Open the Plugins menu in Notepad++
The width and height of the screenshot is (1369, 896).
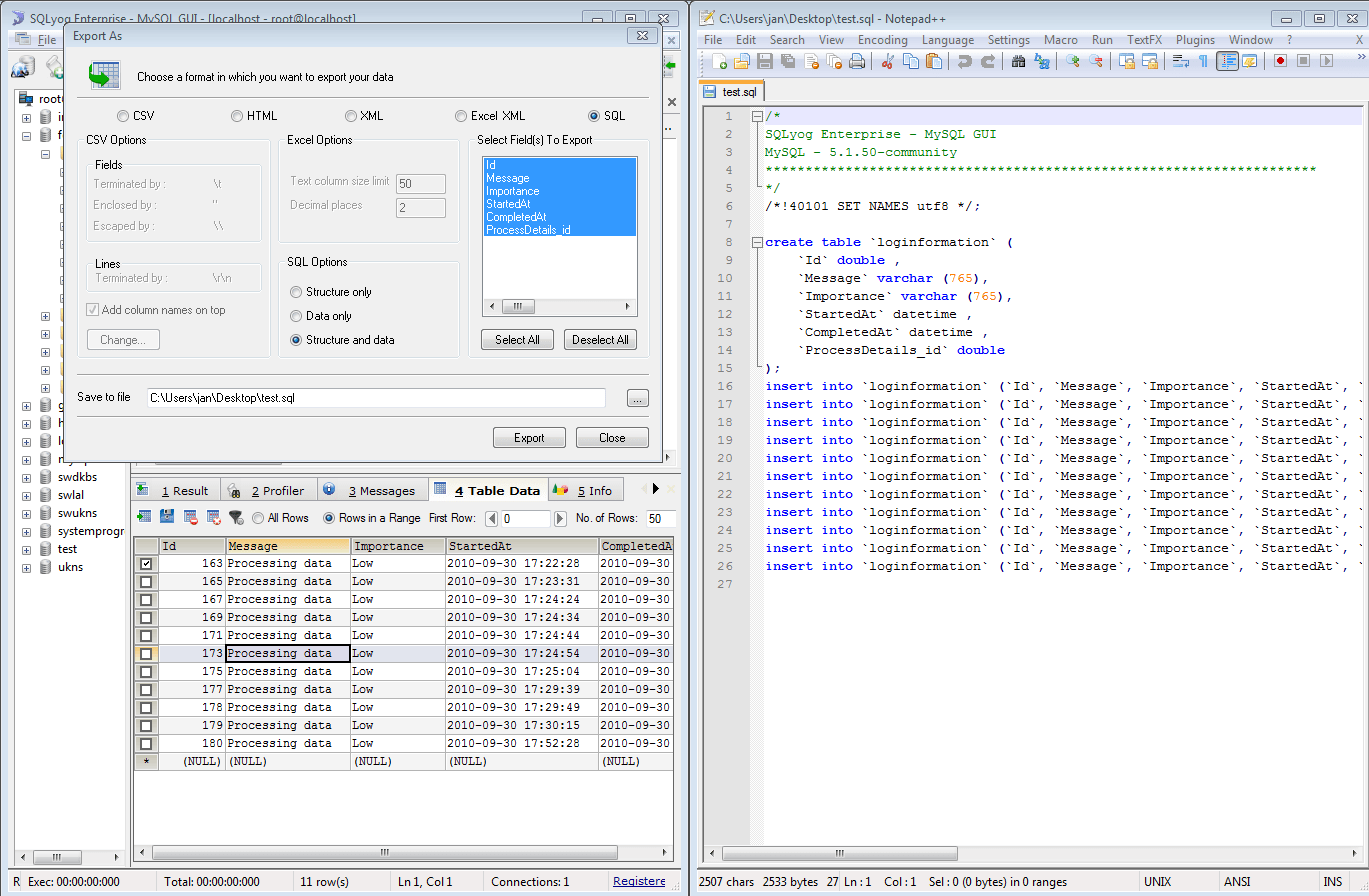tap(1195, 40)
